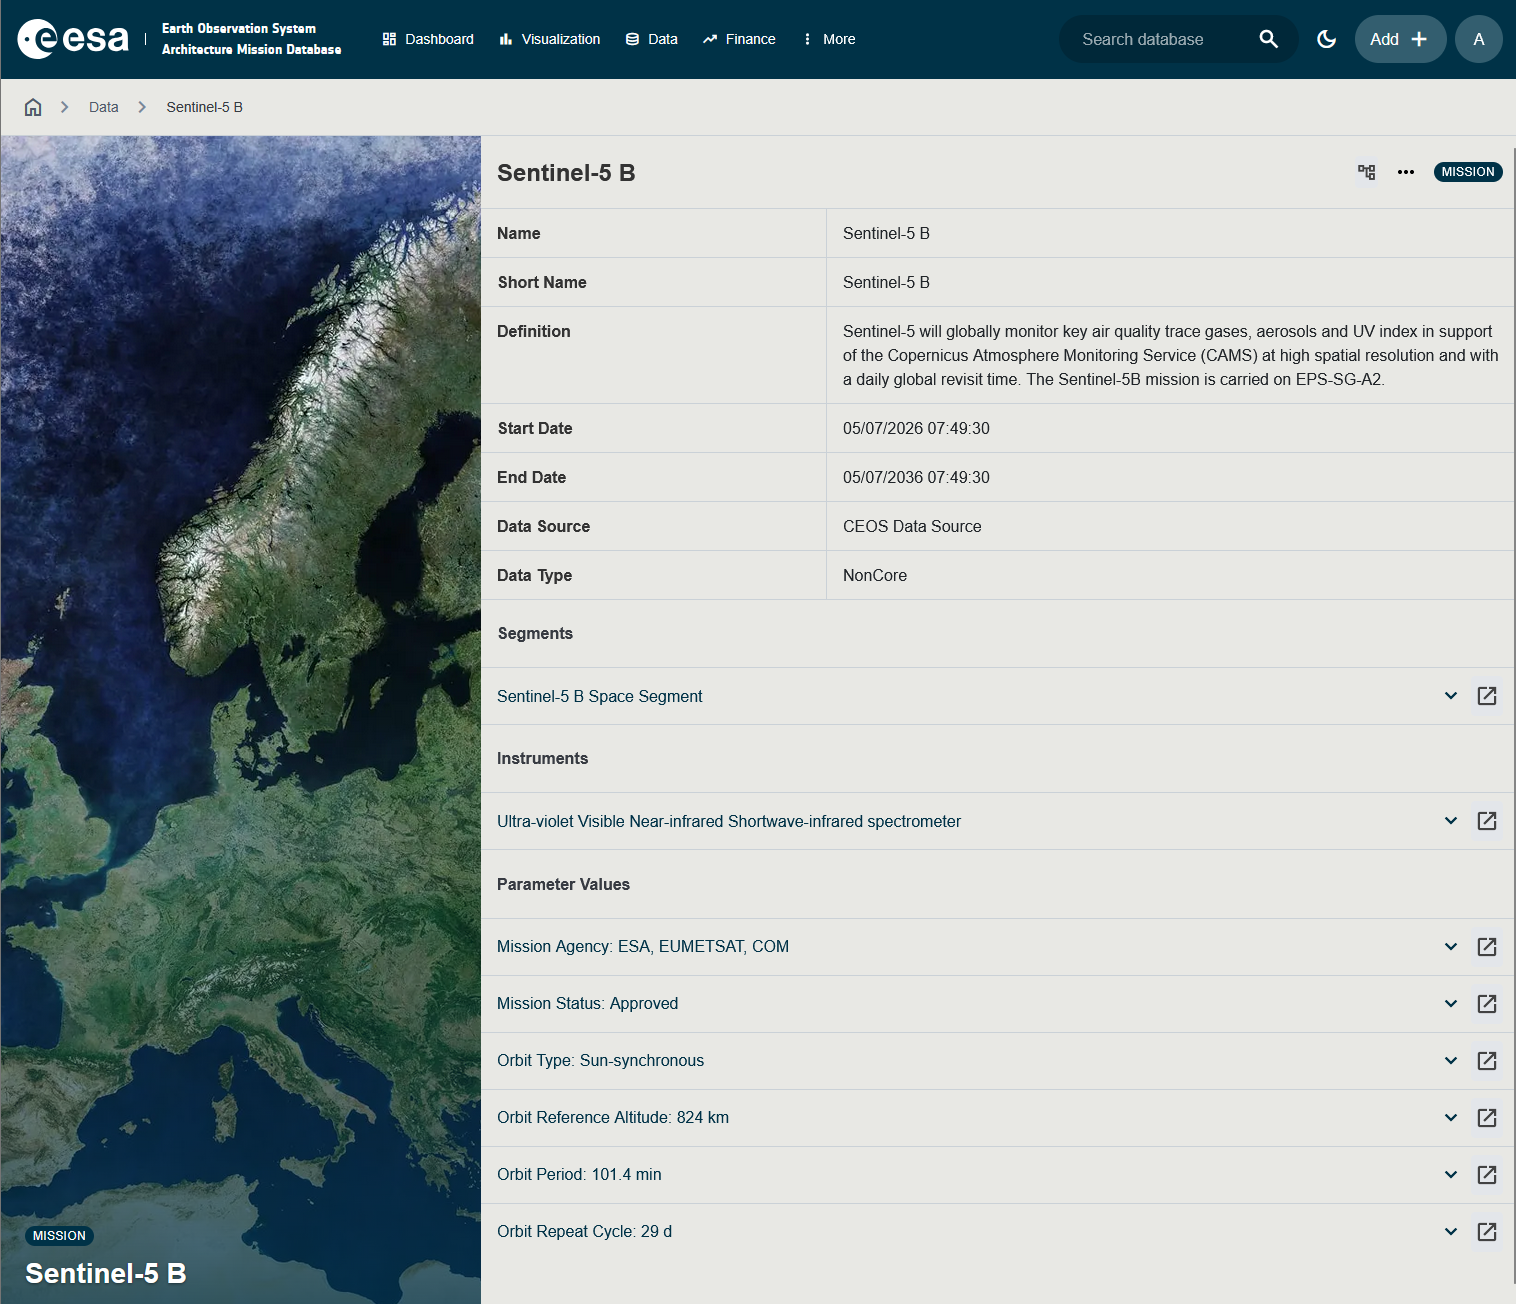Open Mission Agency in new view
This screenshot has width=1516, height=1304.
(x=1487, y=947)
